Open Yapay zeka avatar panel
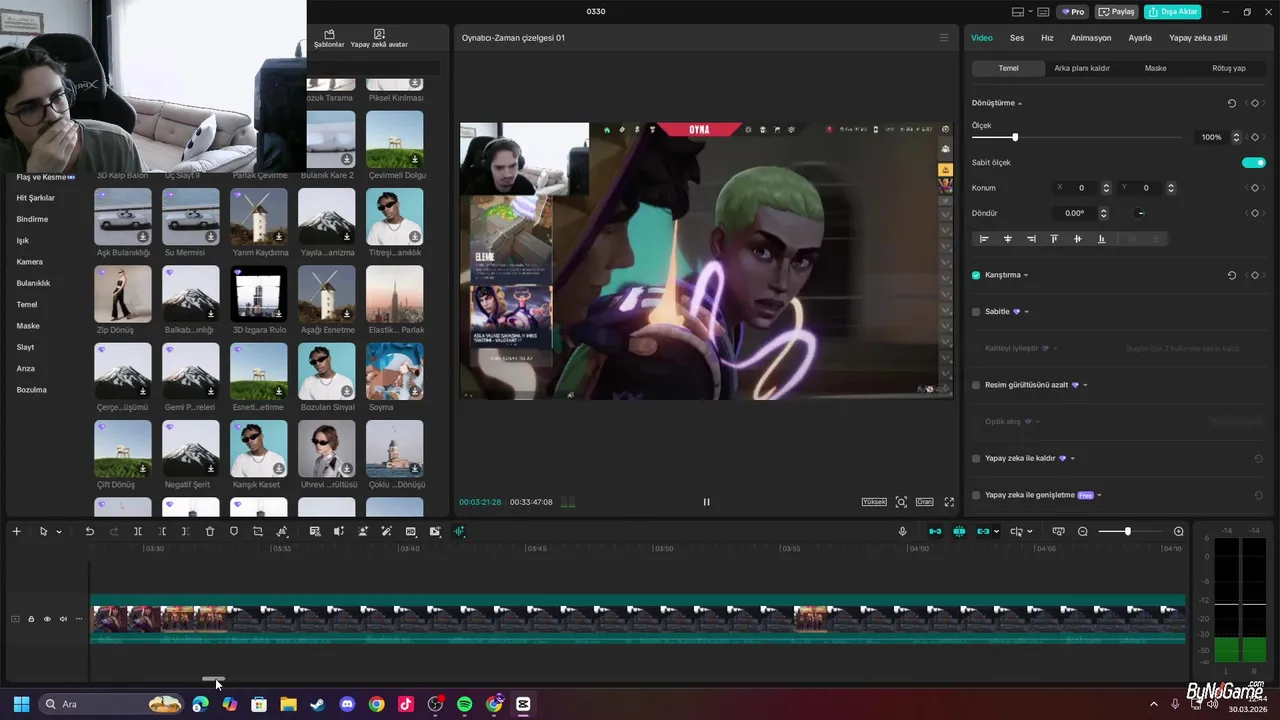The height and width of the screenshot is (720, 1280). click(379, 39)
